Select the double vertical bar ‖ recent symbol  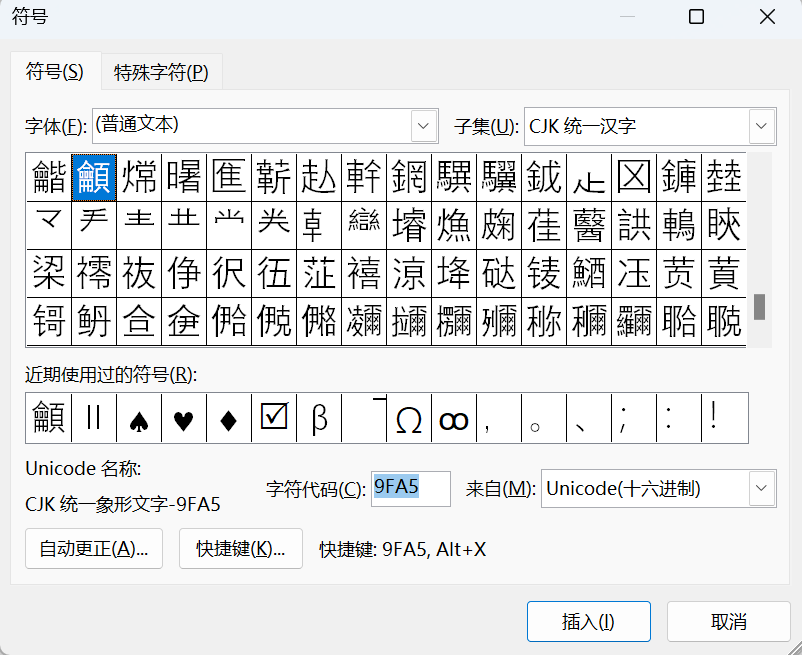tap(94, 418)
